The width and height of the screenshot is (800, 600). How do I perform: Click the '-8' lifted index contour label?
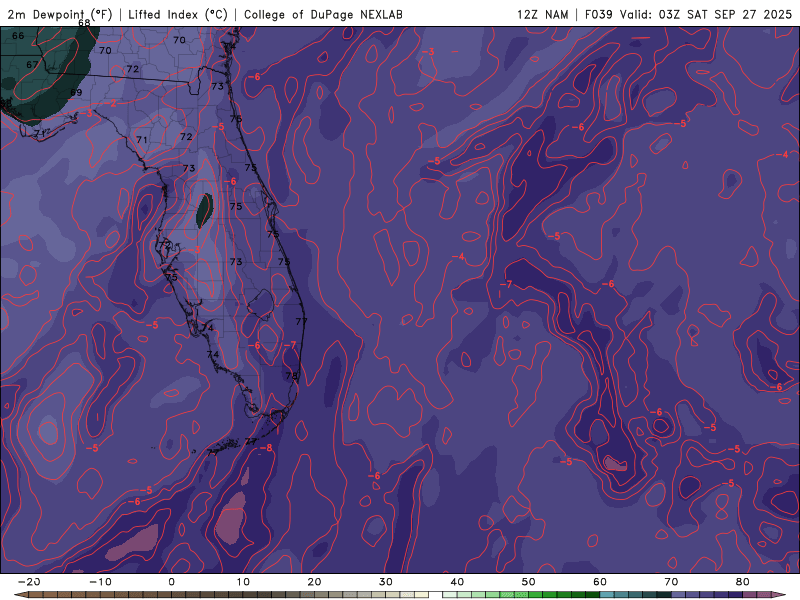click(x=266, y=448)
